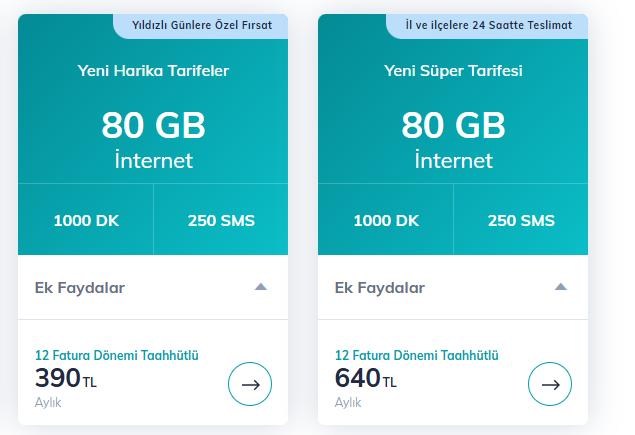
Task: Click 250 SMS cell in Harika card
Action: tap(221, 220)
